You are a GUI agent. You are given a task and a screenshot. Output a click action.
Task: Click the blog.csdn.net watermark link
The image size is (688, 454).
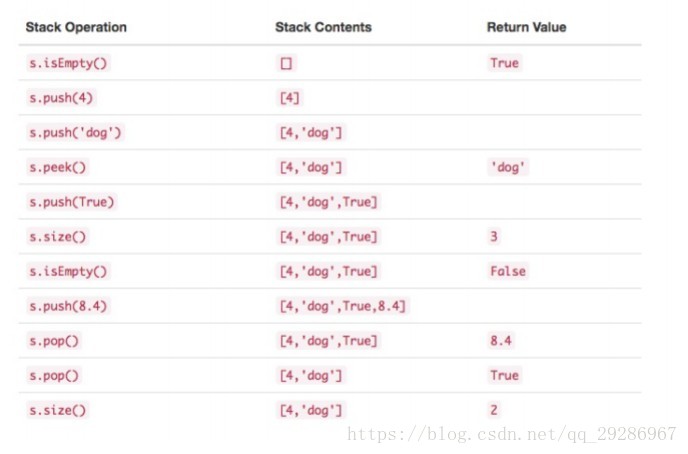click(x=511, y=434)
